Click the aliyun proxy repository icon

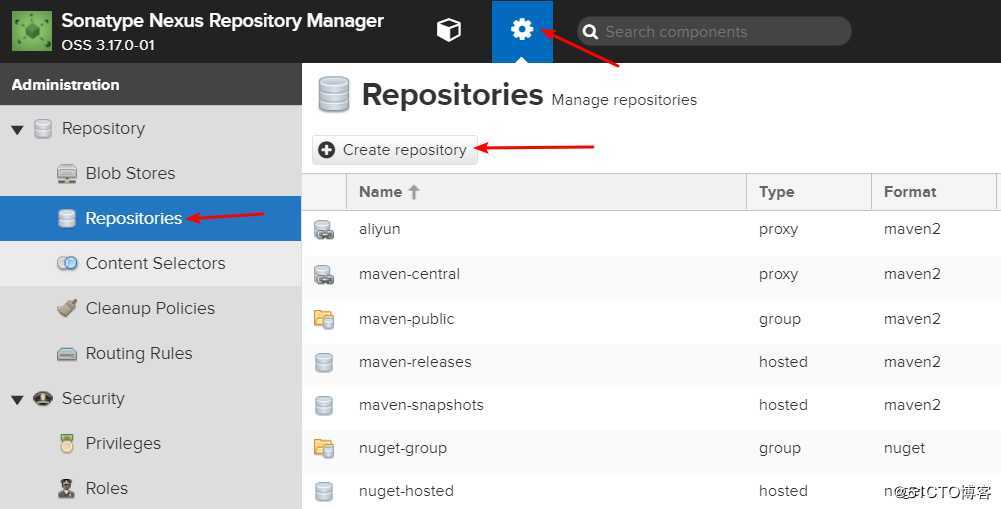point(324,230)
